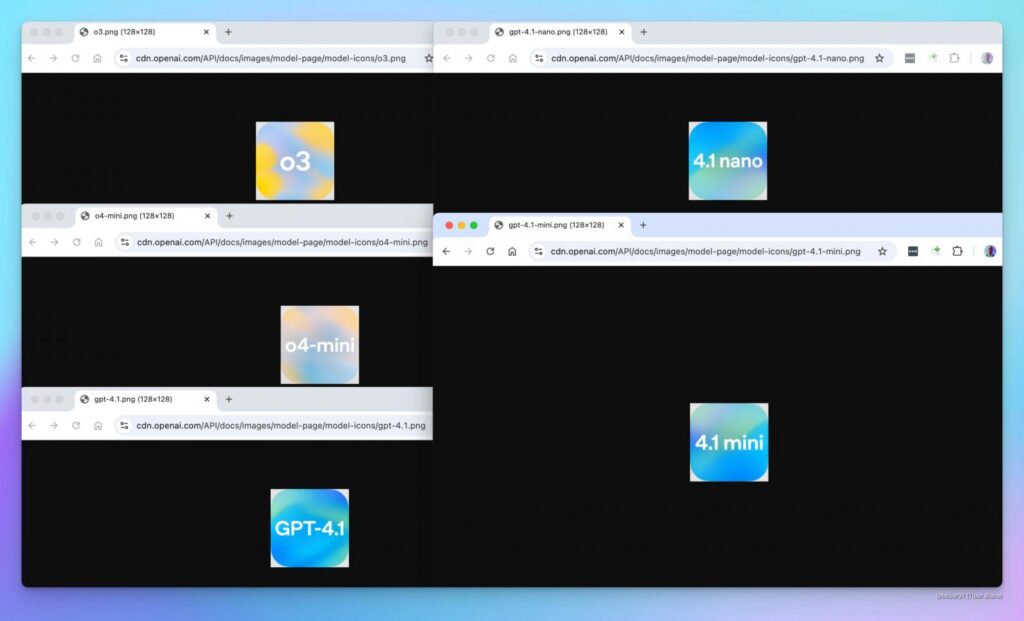The height and width of the screenshot is (621, 1024).
Task: Close the gpt-4.1.png tab
Action: point(207,399)
